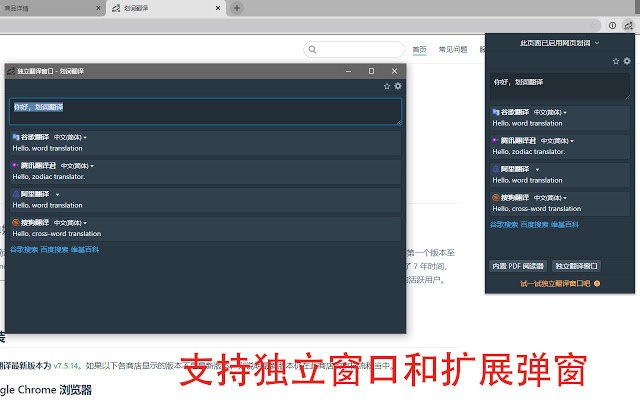The height and width of the screenshot is (400, 640).
Task: Close the 划词翻译 browser tab
Action: click(218, 8)
